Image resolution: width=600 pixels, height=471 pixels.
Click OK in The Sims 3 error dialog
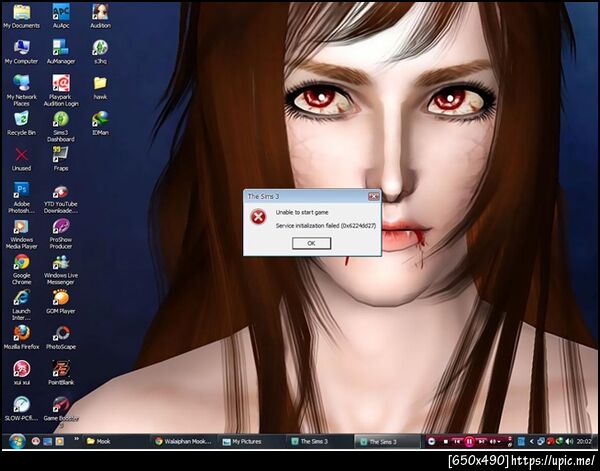coord(311,243)
